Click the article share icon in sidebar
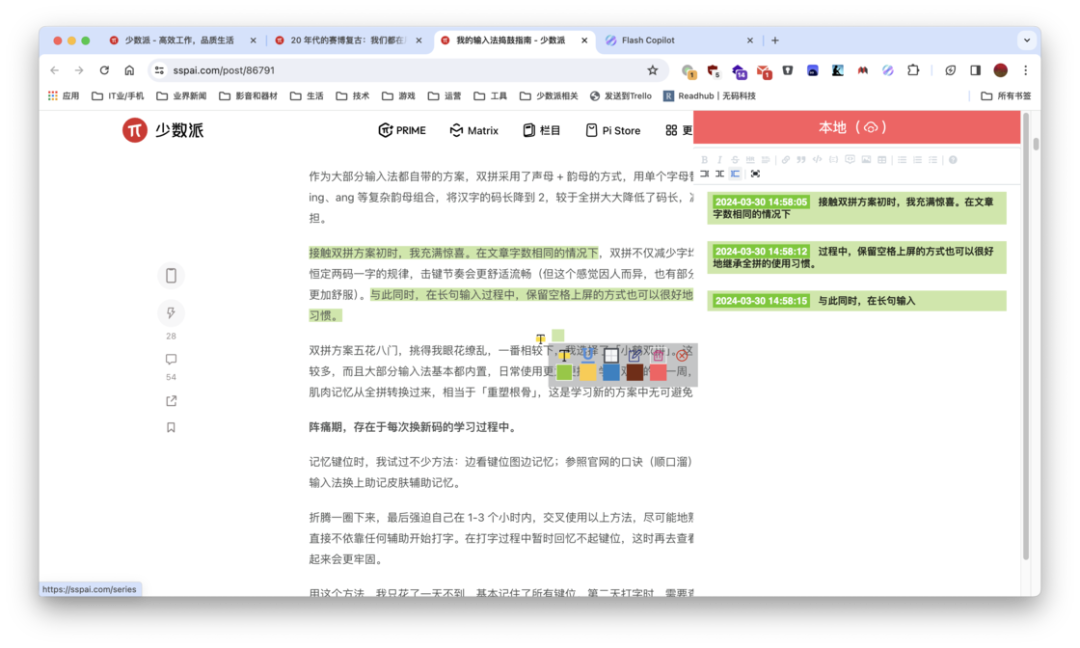1080x648 pixels. click(x=171, y=401)
